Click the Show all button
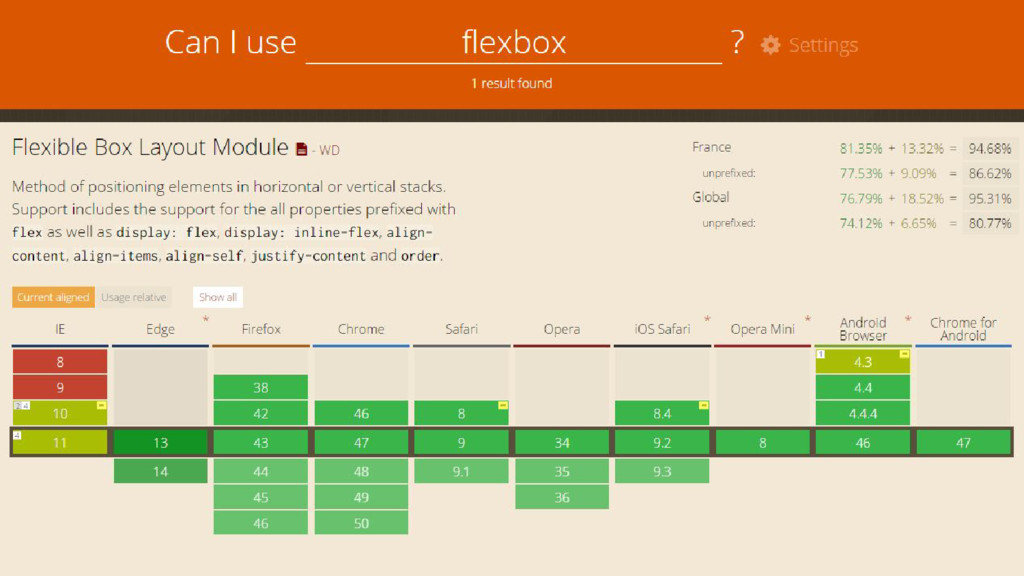The image size is (1024, 576). 217,297
